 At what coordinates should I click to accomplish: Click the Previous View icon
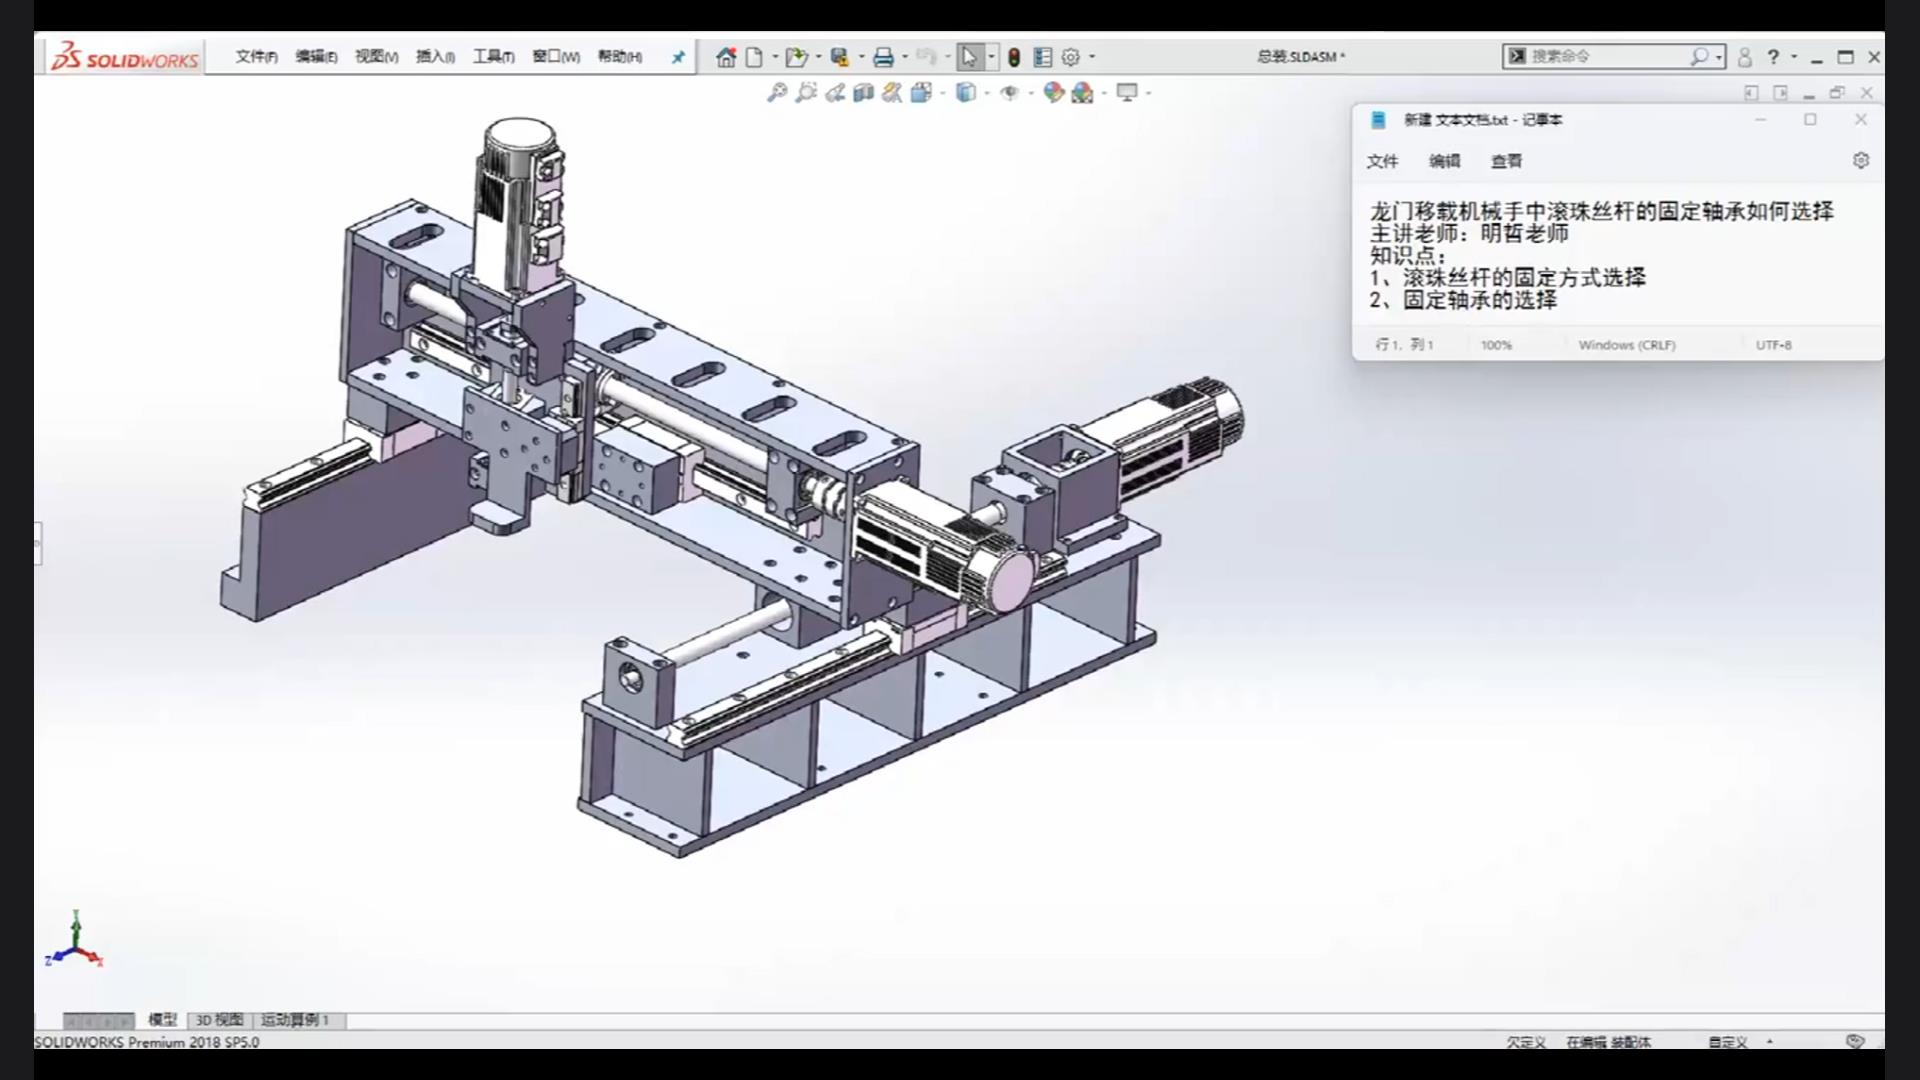[835, 93]
